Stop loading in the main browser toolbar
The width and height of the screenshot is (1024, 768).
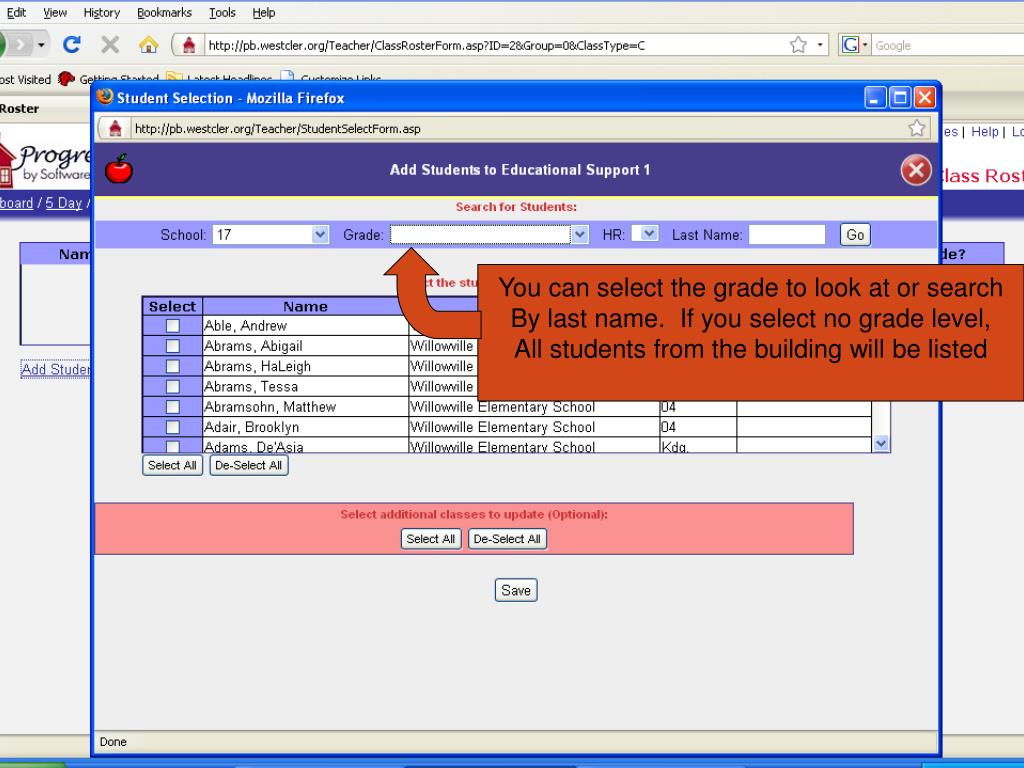coord(110,44)
